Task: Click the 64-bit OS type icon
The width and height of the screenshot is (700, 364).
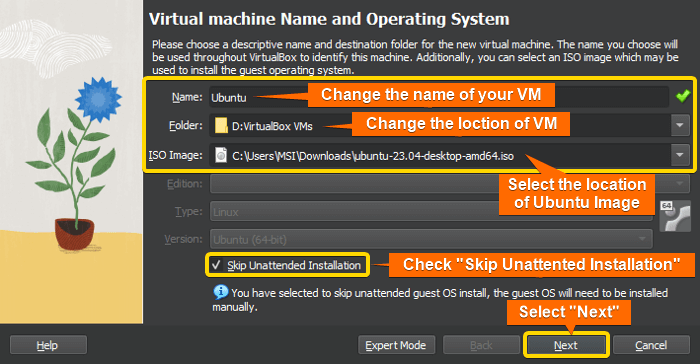Action: [675, 216]
